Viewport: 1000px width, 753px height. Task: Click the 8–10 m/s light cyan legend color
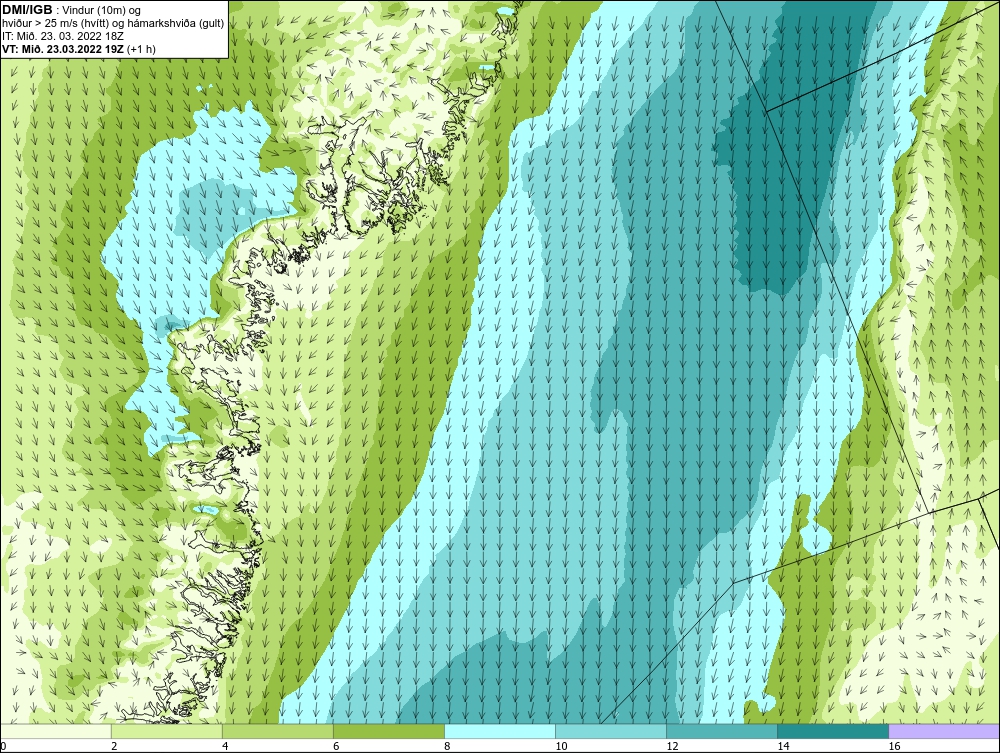click(499, 731)
